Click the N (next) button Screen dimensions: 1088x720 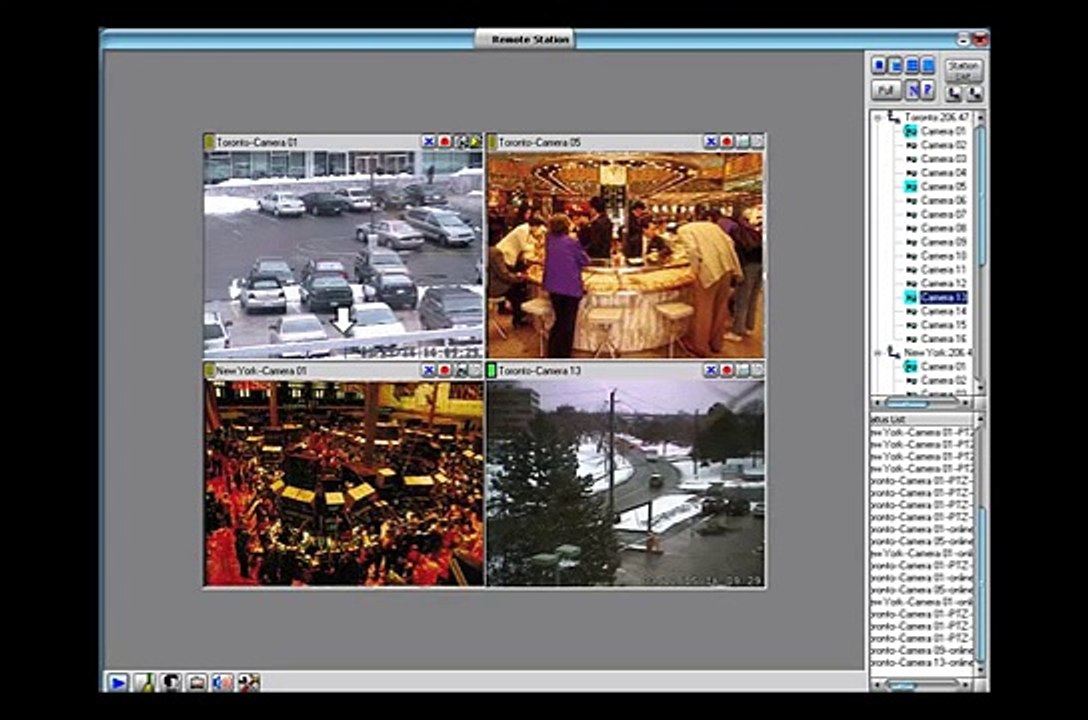click(913, 90)
